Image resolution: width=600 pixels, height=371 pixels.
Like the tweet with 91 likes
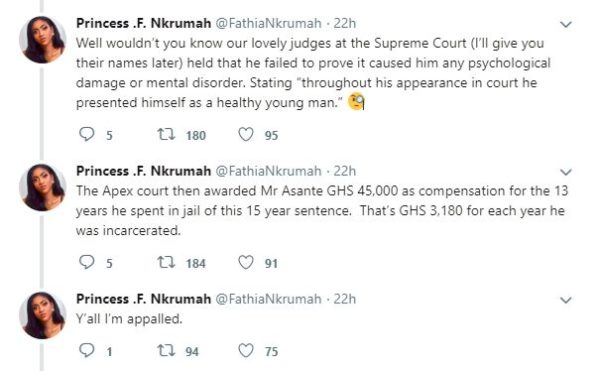246,263
